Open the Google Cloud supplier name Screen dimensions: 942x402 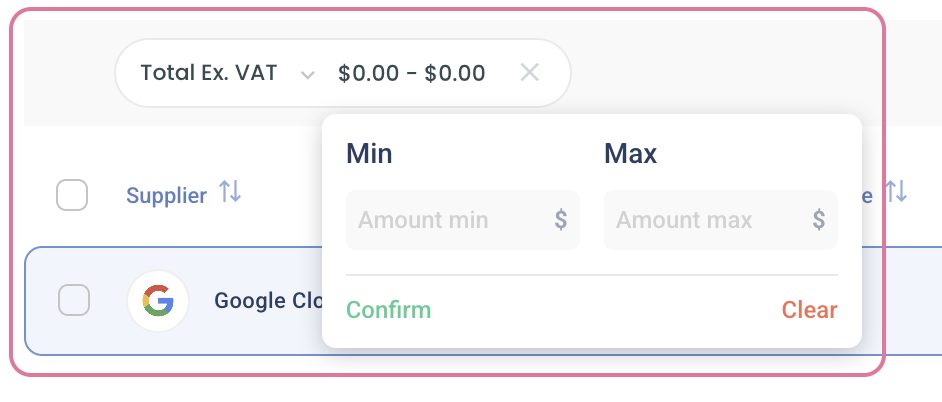(x=266, y=301)
